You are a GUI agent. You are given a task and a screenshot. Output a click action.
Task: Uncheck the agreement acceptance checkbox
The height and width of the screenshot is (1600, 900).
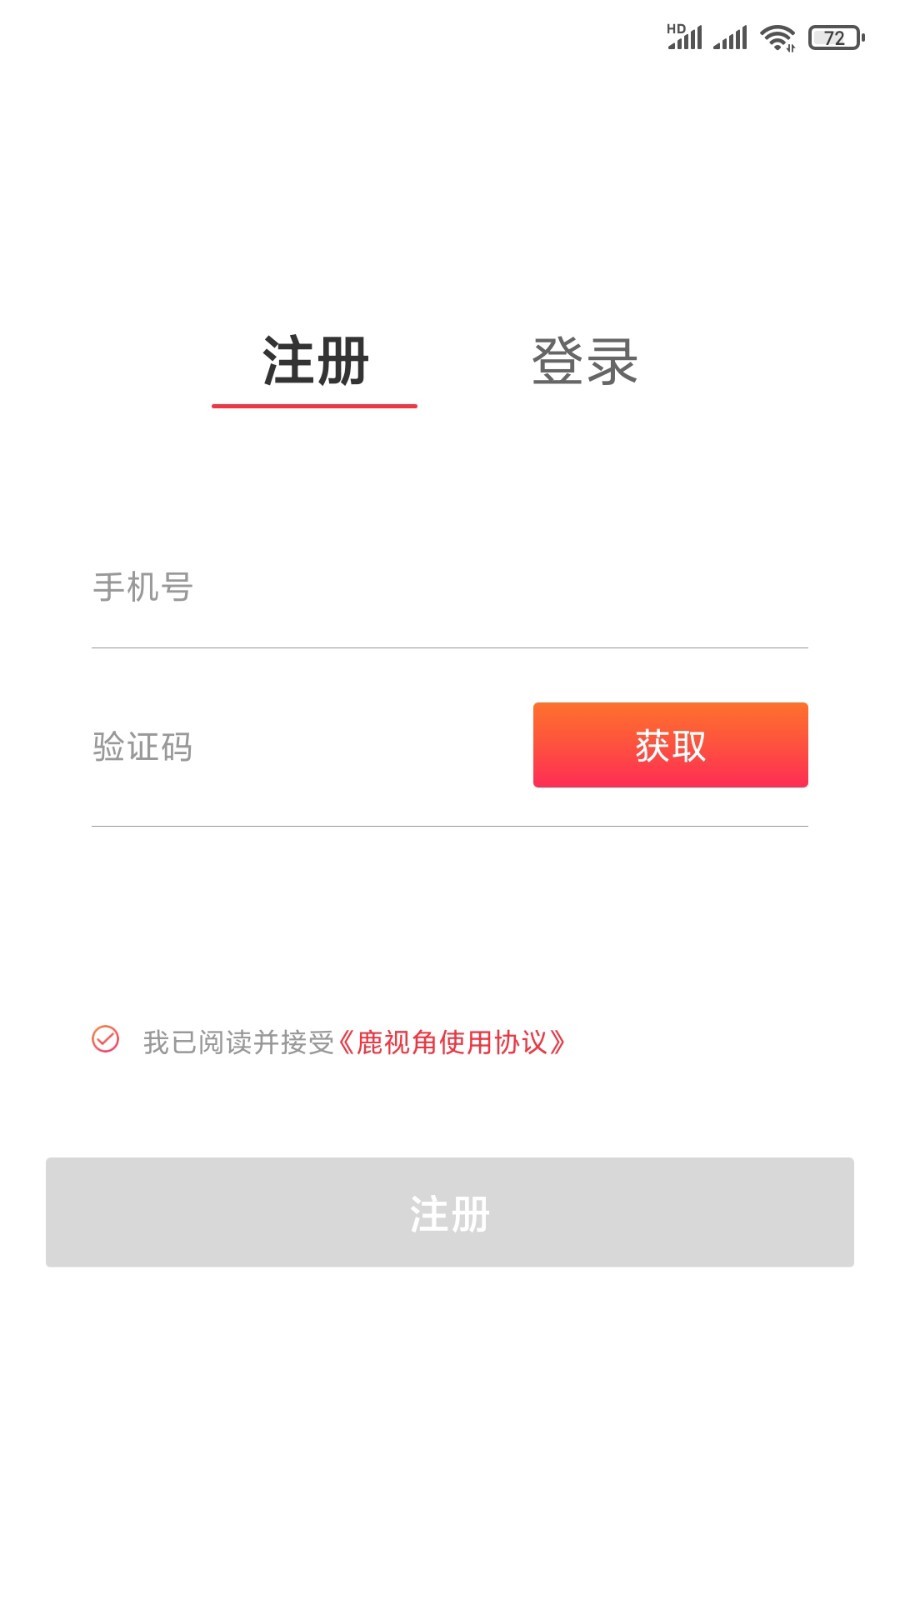(x=105, y=1040)
